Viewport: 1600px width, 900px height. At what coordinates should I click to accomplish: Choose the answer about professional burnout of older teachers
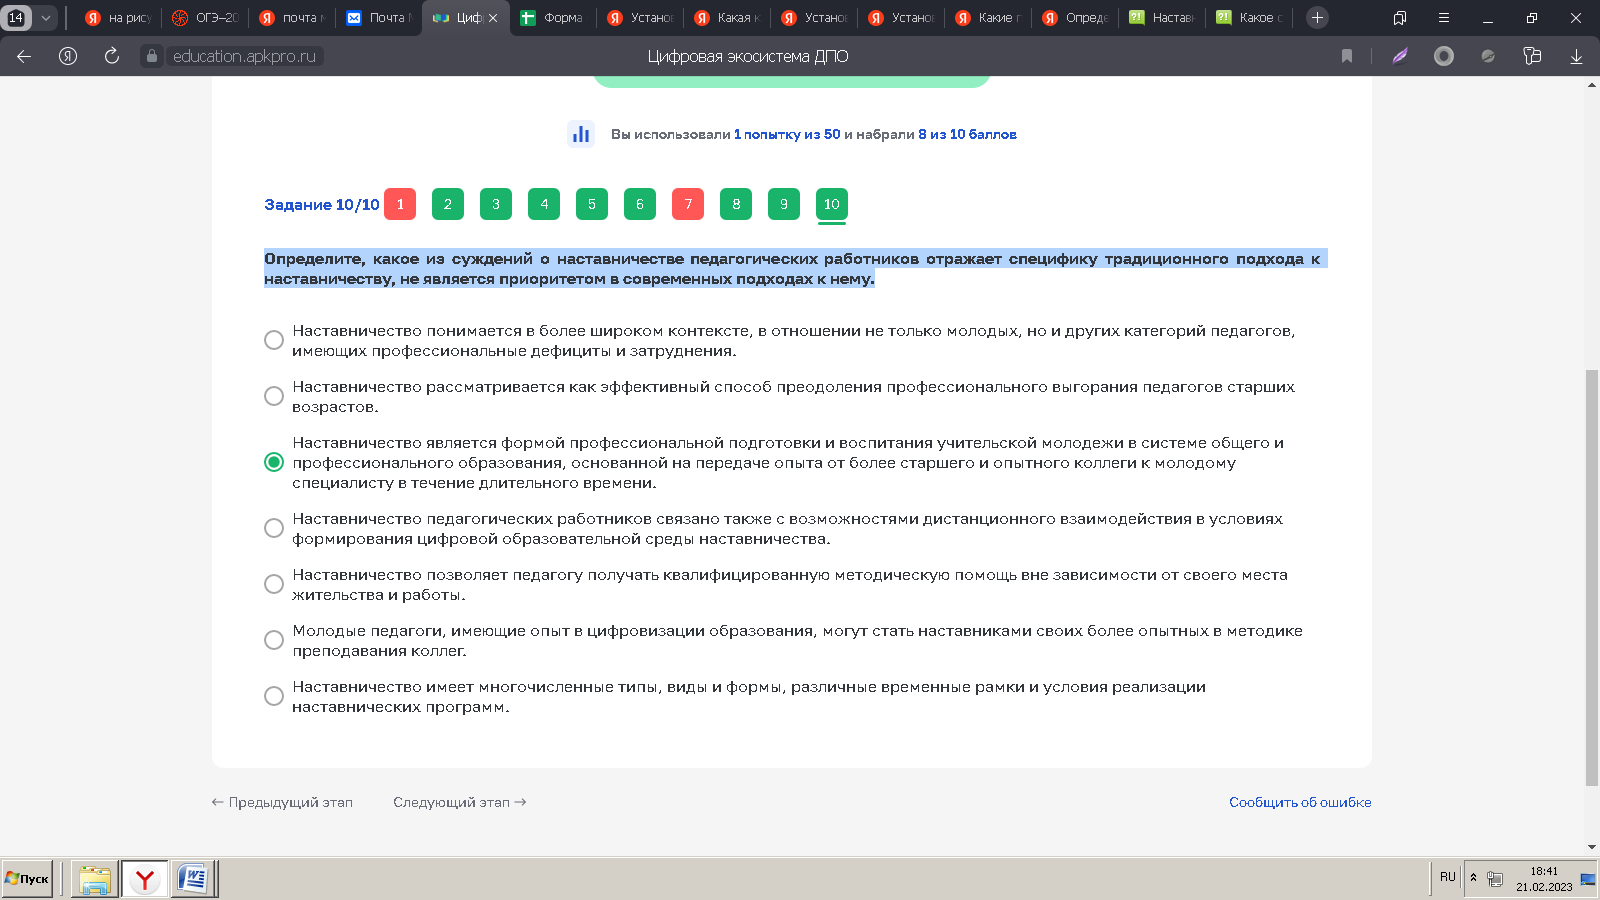274,396
